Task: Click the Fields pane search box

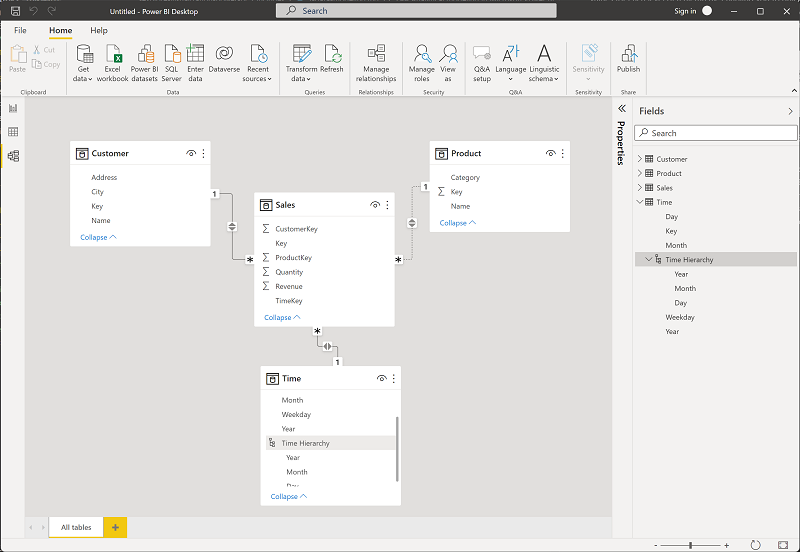Action: coord(715,133)
